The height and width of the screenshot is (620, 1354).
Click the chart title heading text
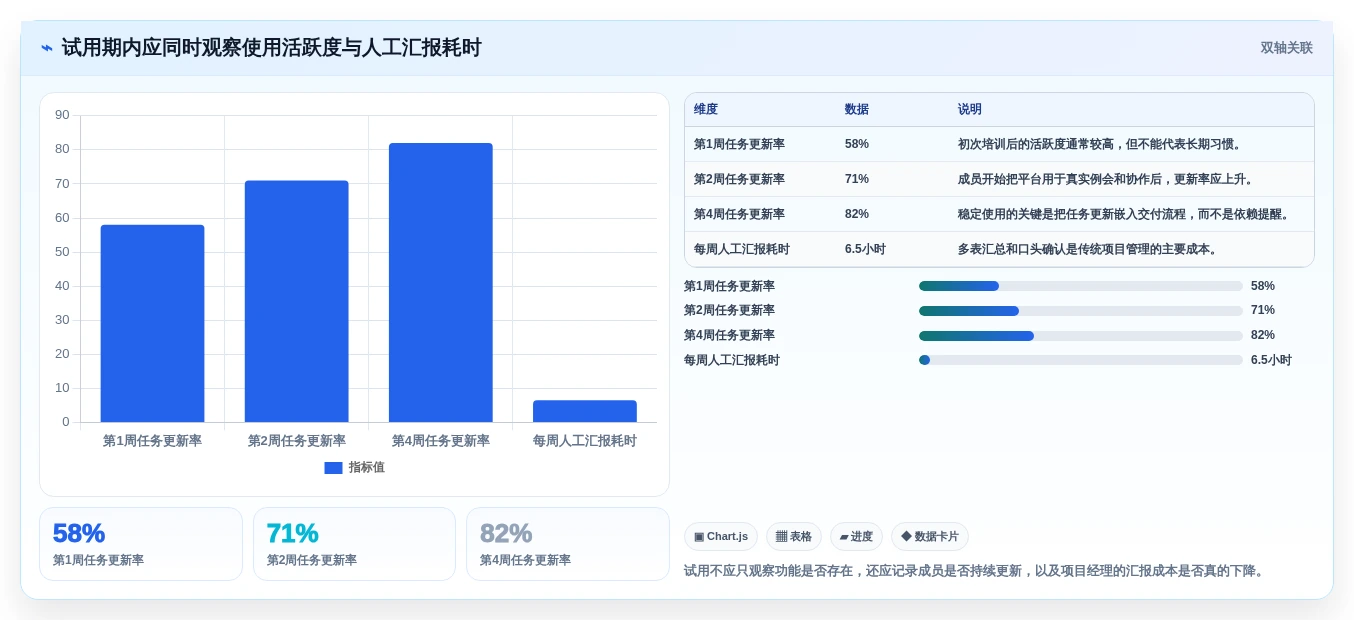[x=272, y=48]
